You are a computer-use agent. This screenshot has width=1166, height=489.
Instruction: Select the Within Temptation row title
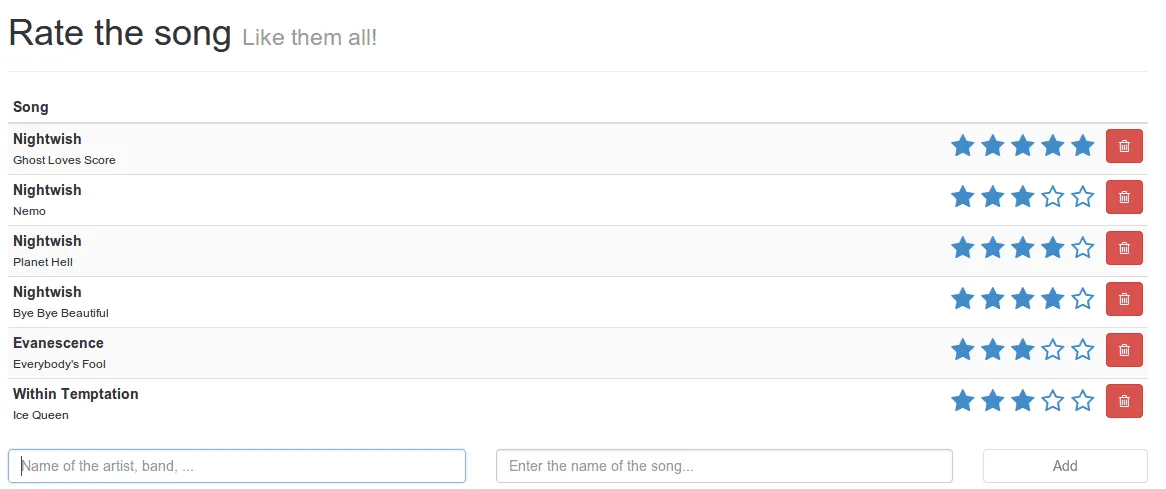76,394
